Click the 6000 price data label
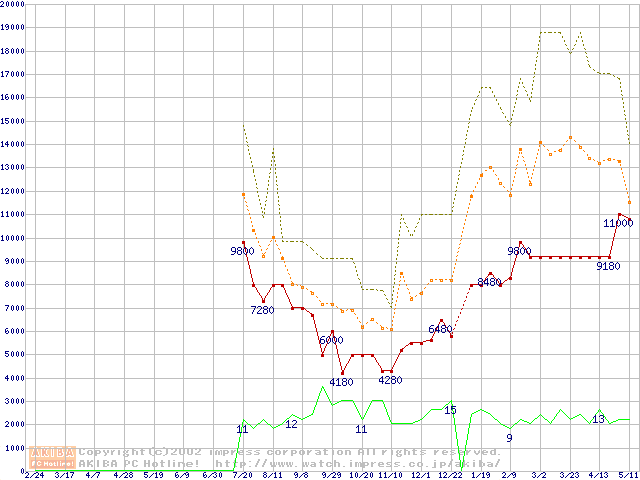640x480 pixels. 331,340
